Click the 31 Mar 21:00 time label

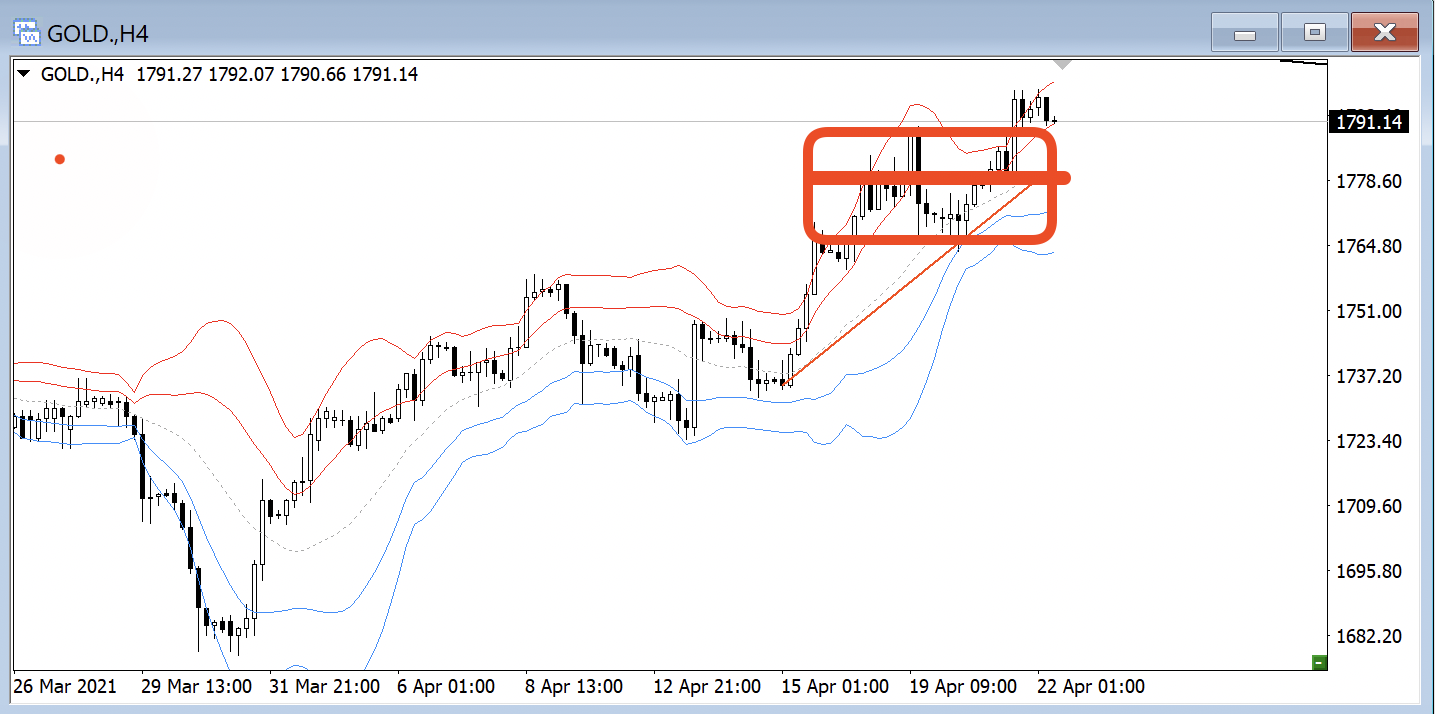[325, 687]
